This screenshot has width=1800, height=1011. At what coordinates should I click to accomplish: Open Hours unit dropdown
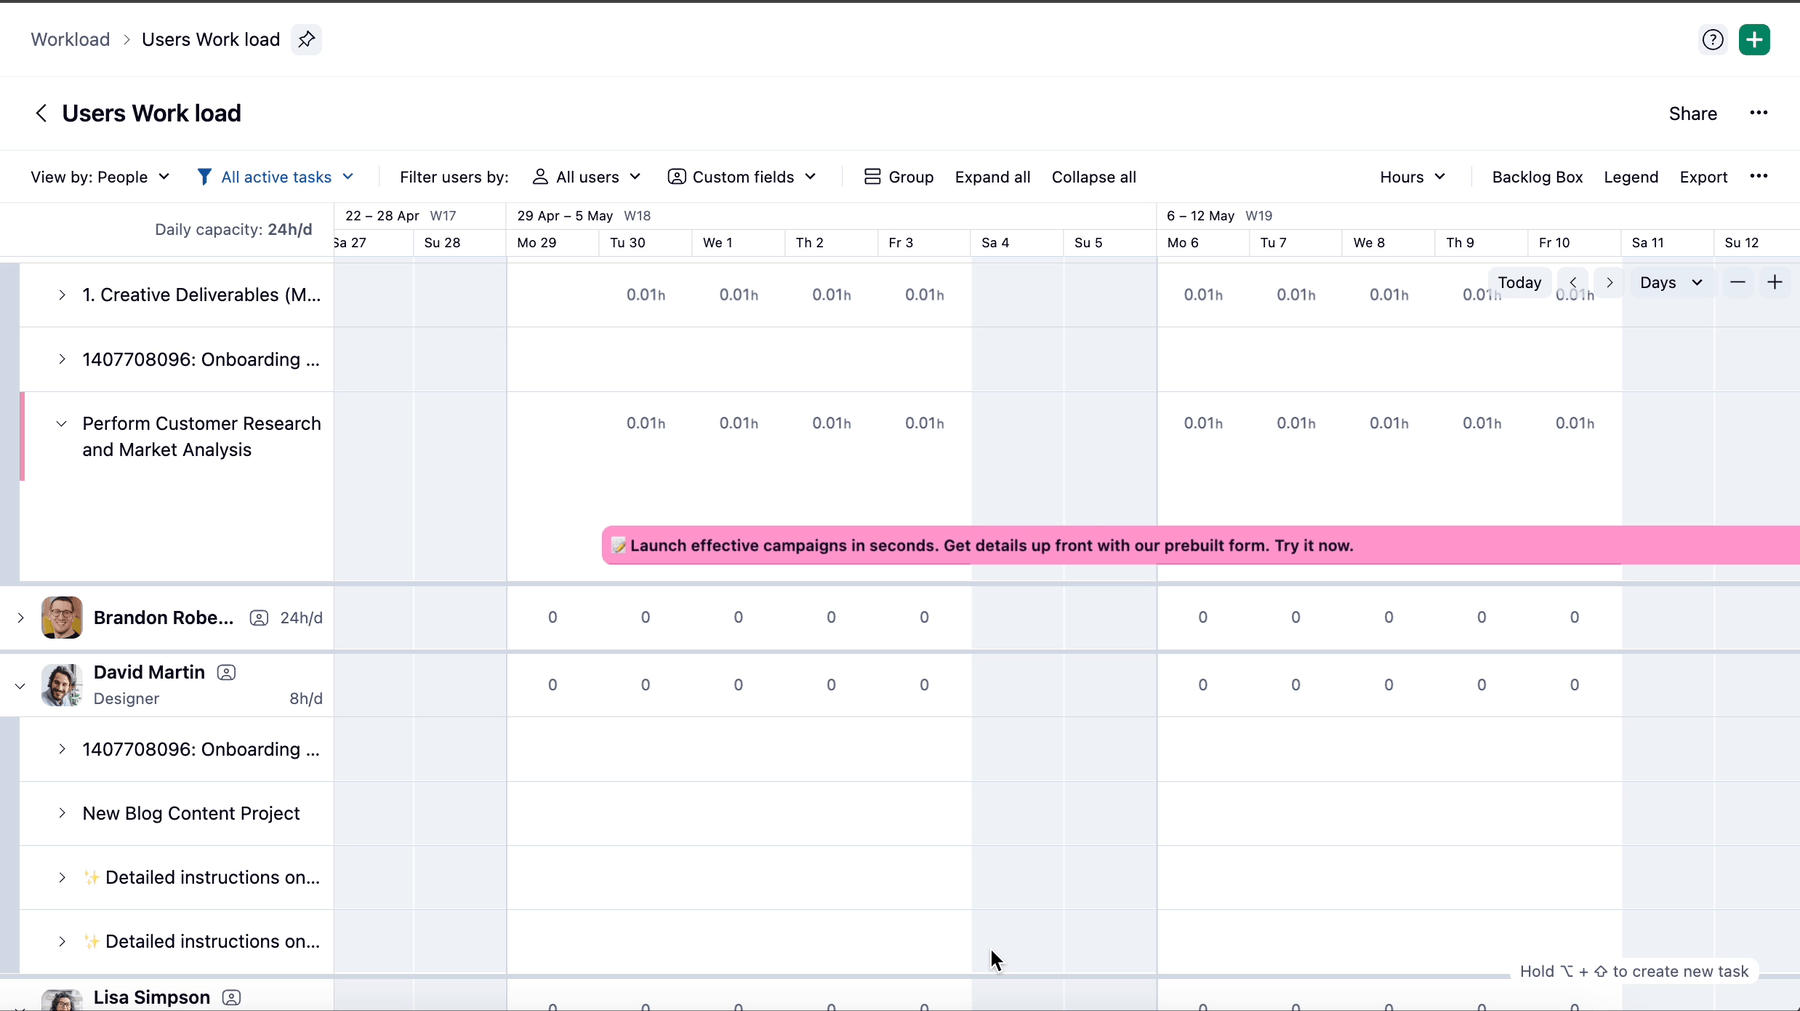1412,177
